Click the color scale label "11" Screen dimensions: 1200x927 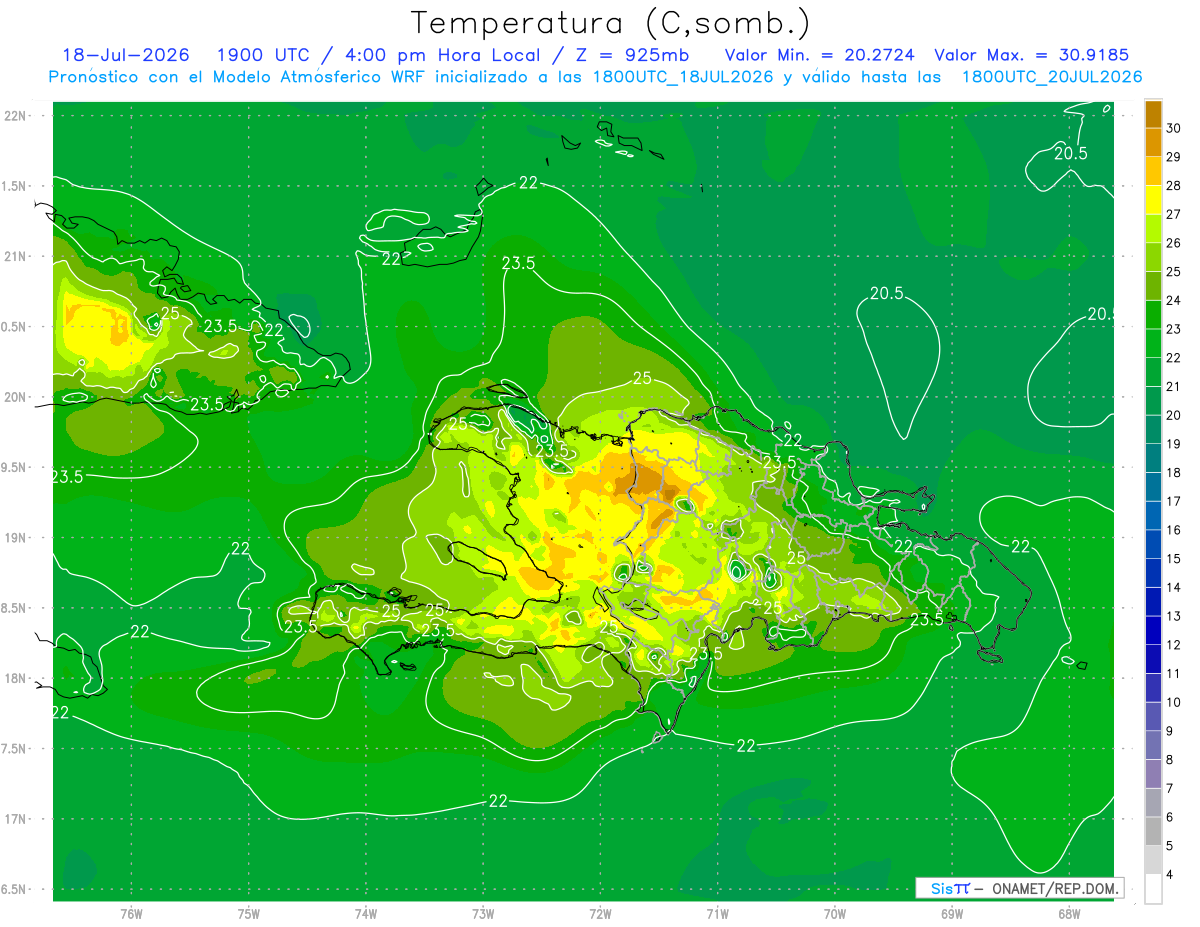(1175, 674)
